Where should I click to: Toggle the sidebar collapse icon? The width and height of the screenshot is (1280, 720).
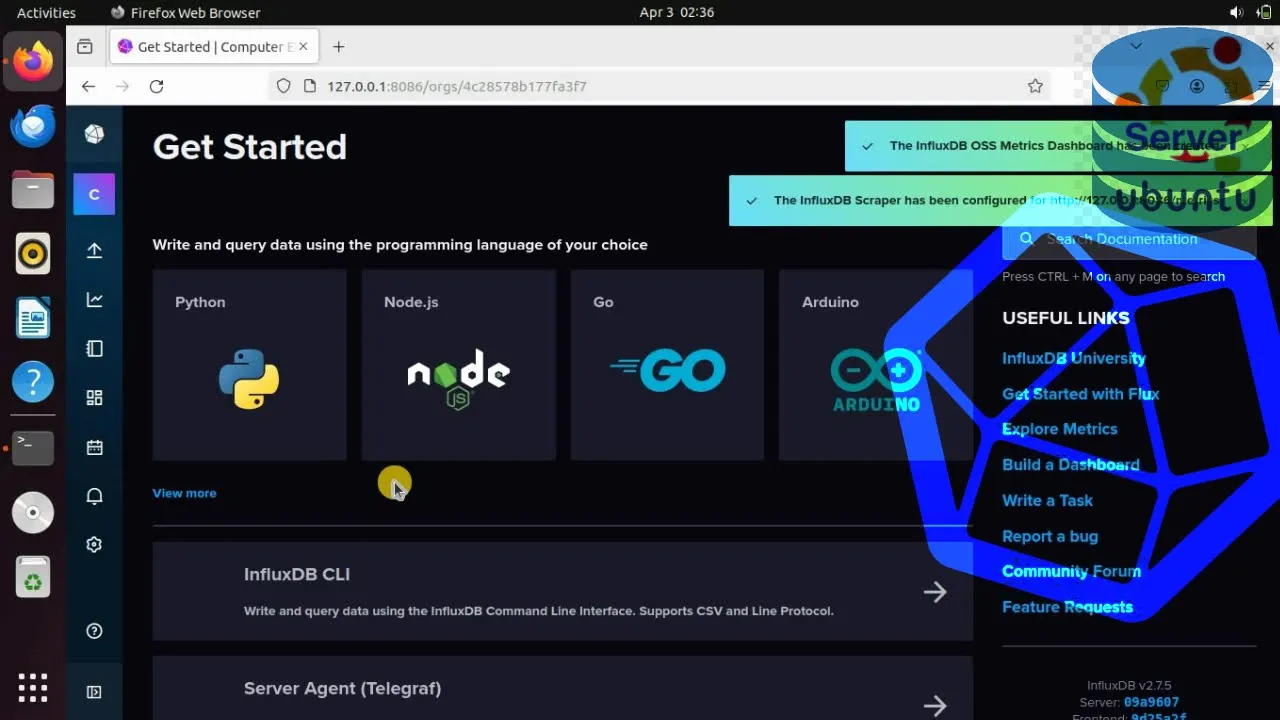(94, 692)
